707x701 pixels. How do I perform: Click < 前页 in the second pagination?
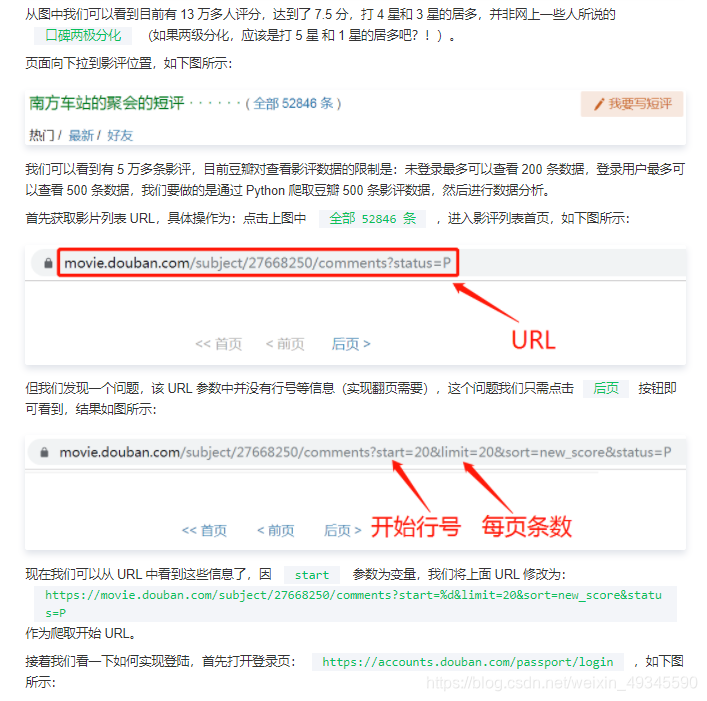click(x=275, y=530)
